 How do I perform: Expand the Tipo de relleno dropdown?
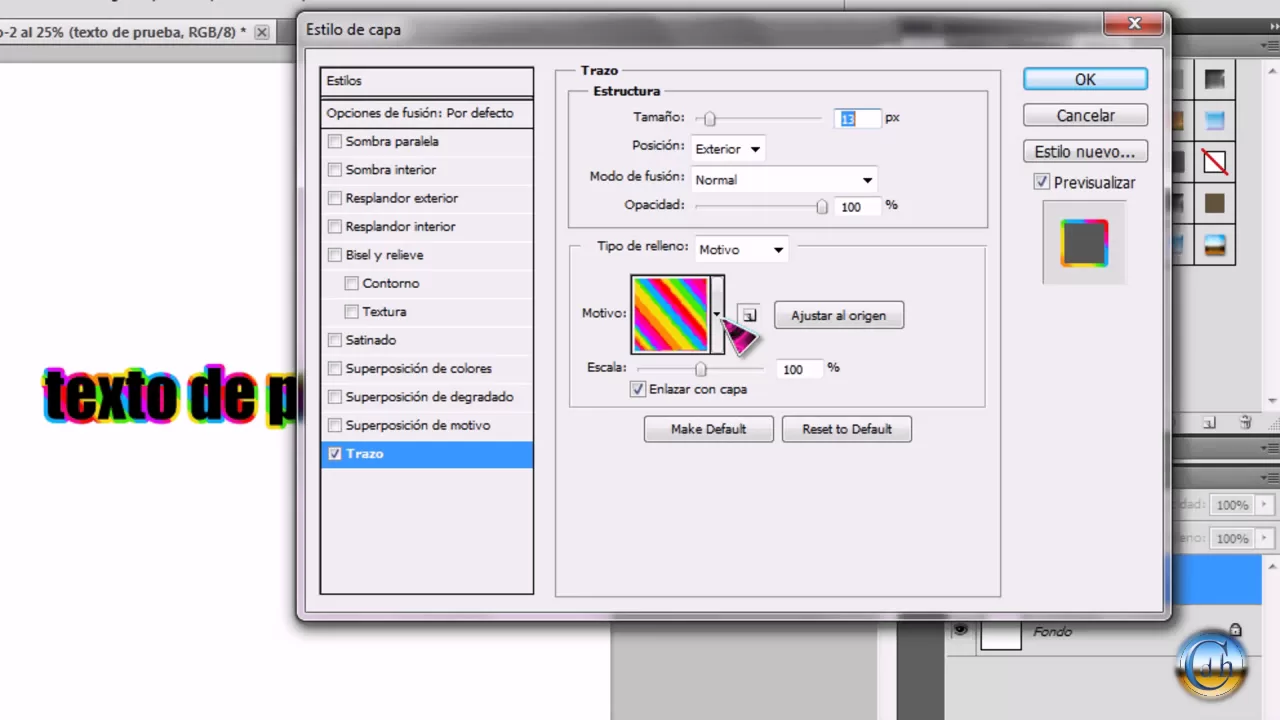[x=742, y=250]
